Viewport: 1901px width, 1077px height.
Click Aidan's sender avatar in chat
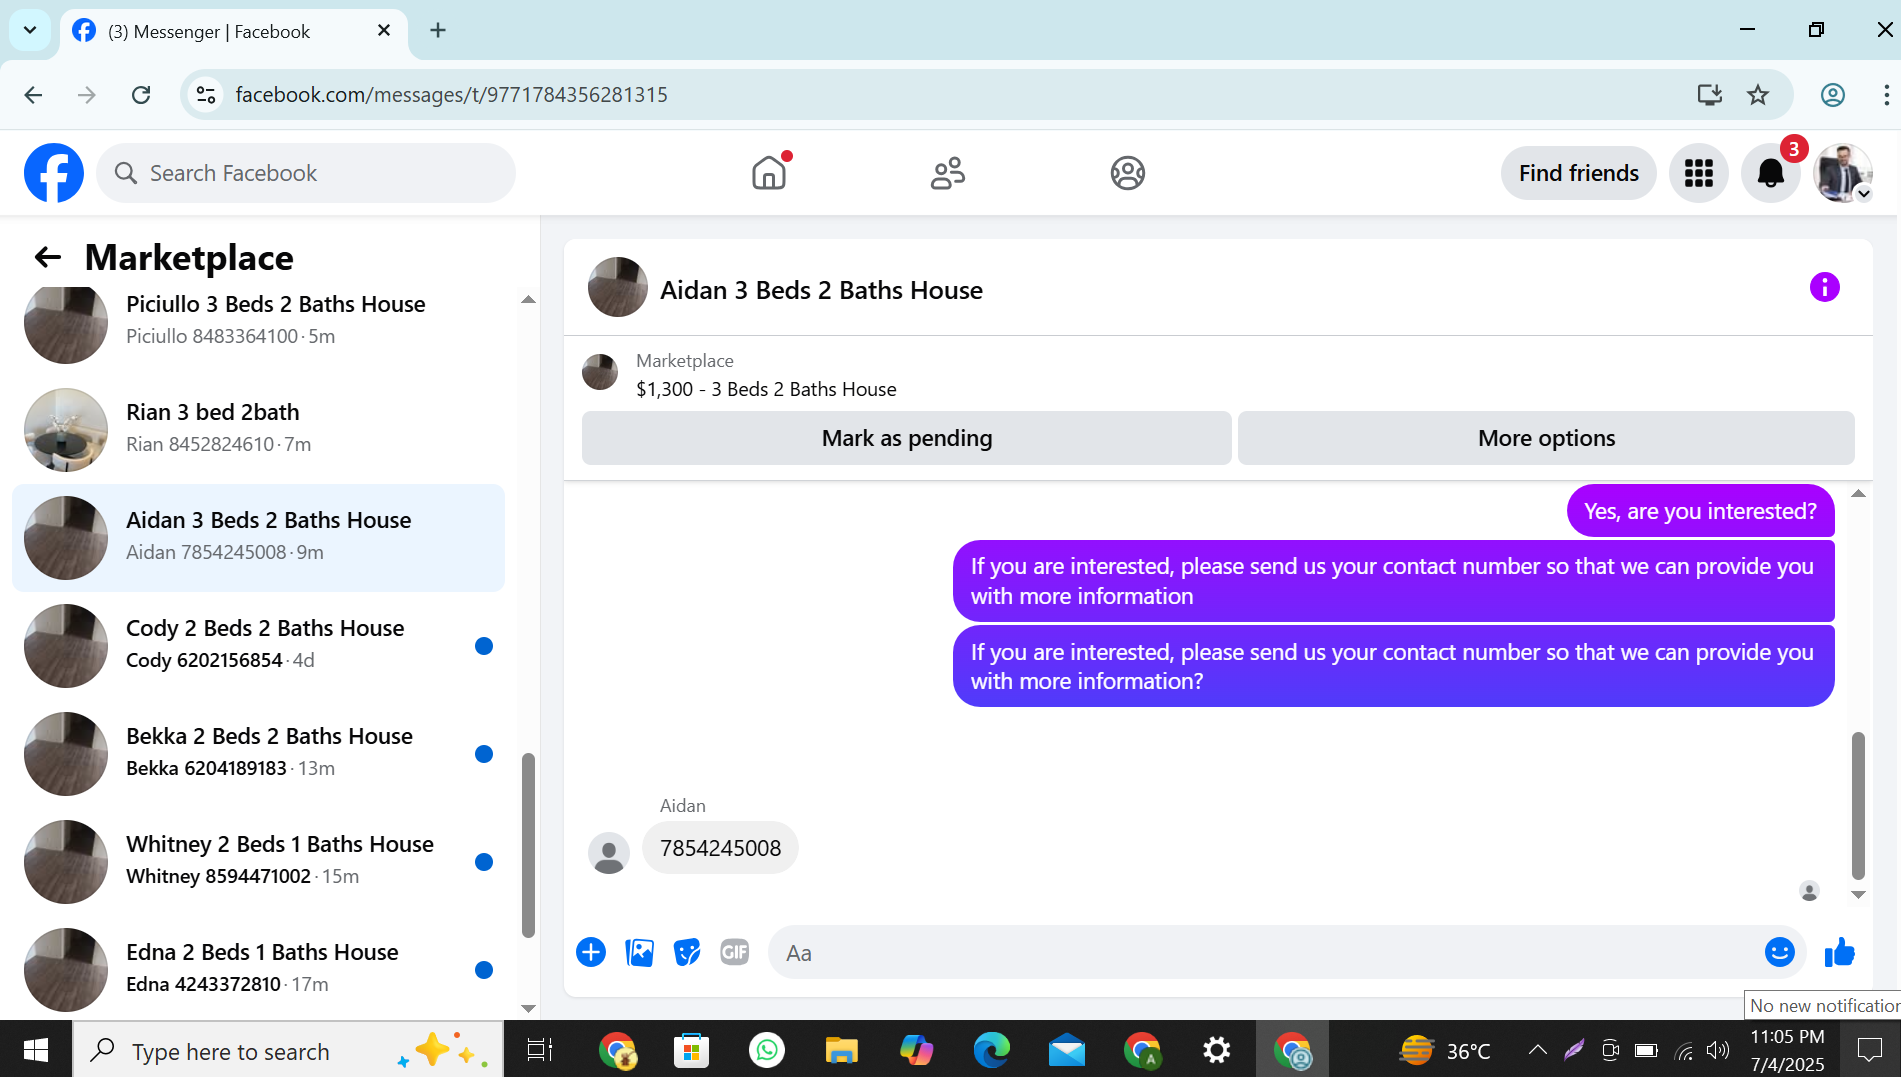[609, 853]
